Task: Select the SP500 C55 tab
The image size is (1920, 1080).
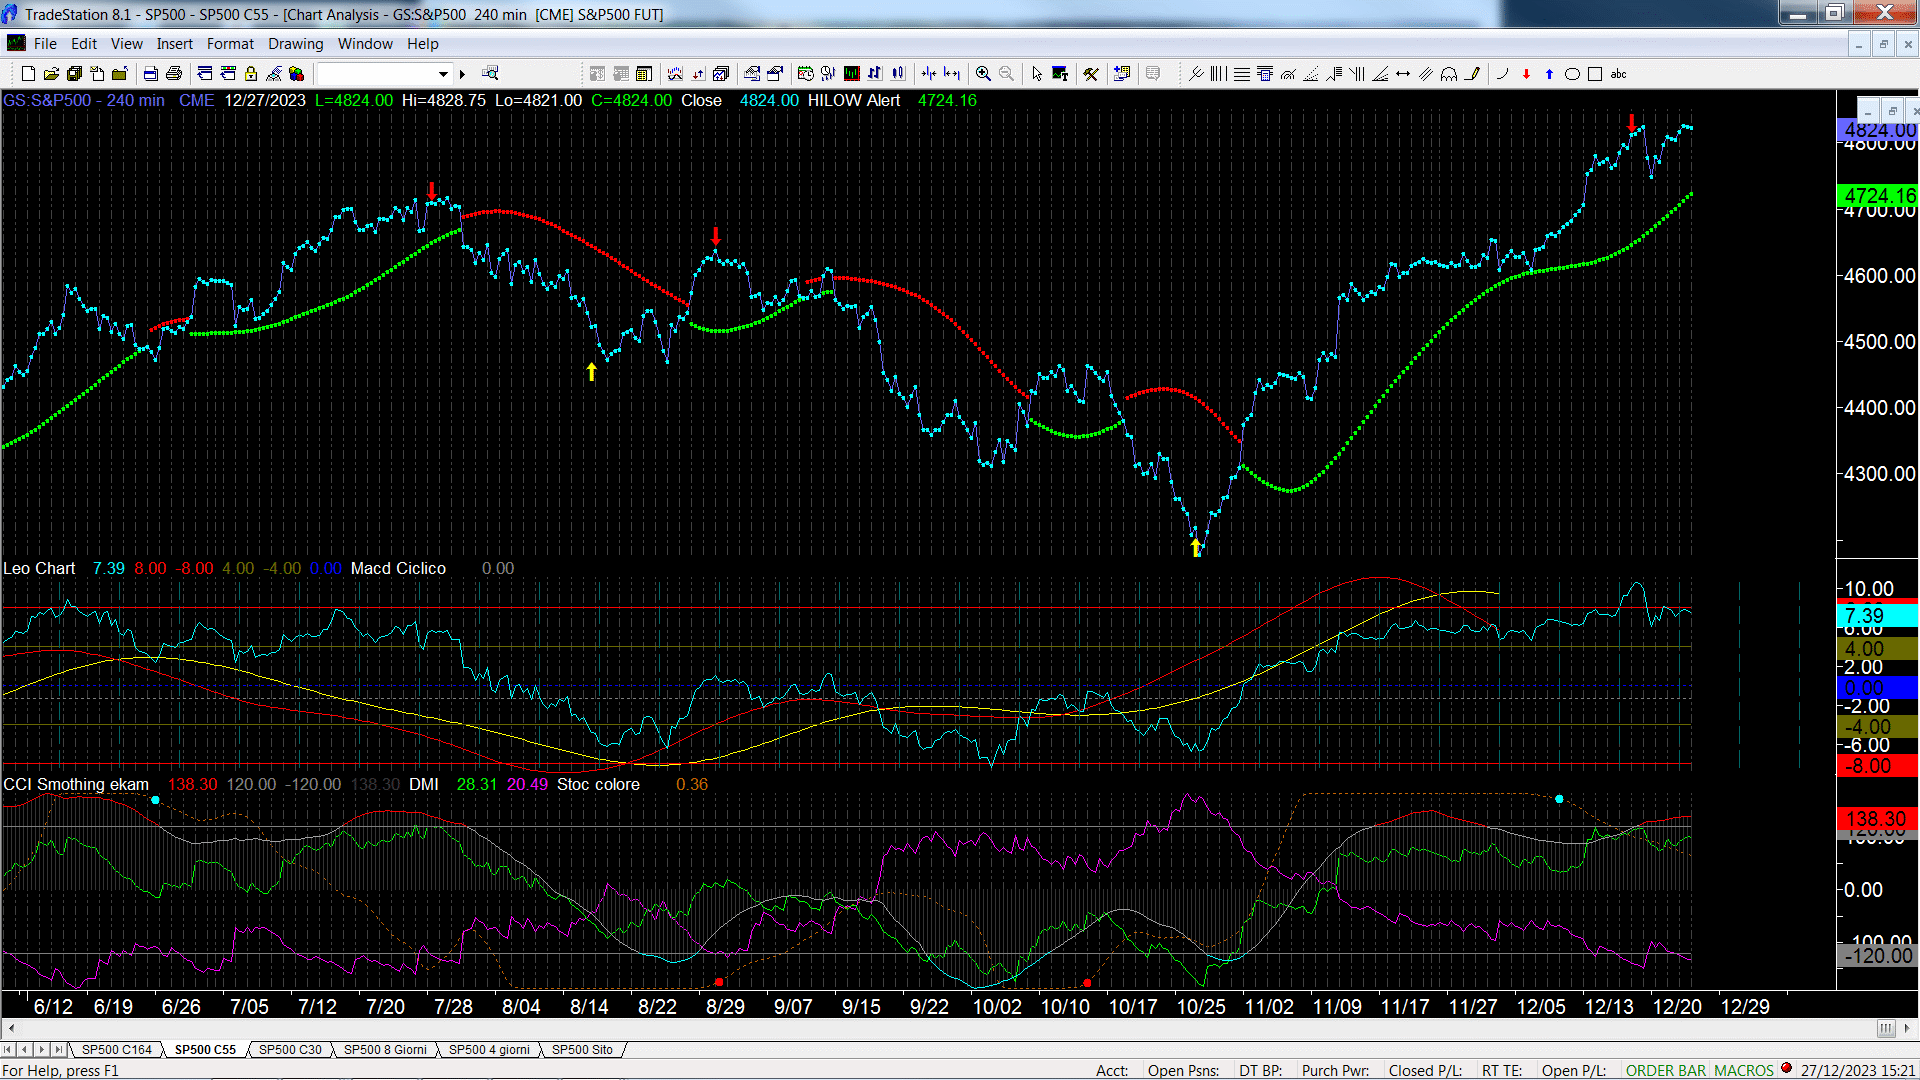Action: coord(205,1050)
